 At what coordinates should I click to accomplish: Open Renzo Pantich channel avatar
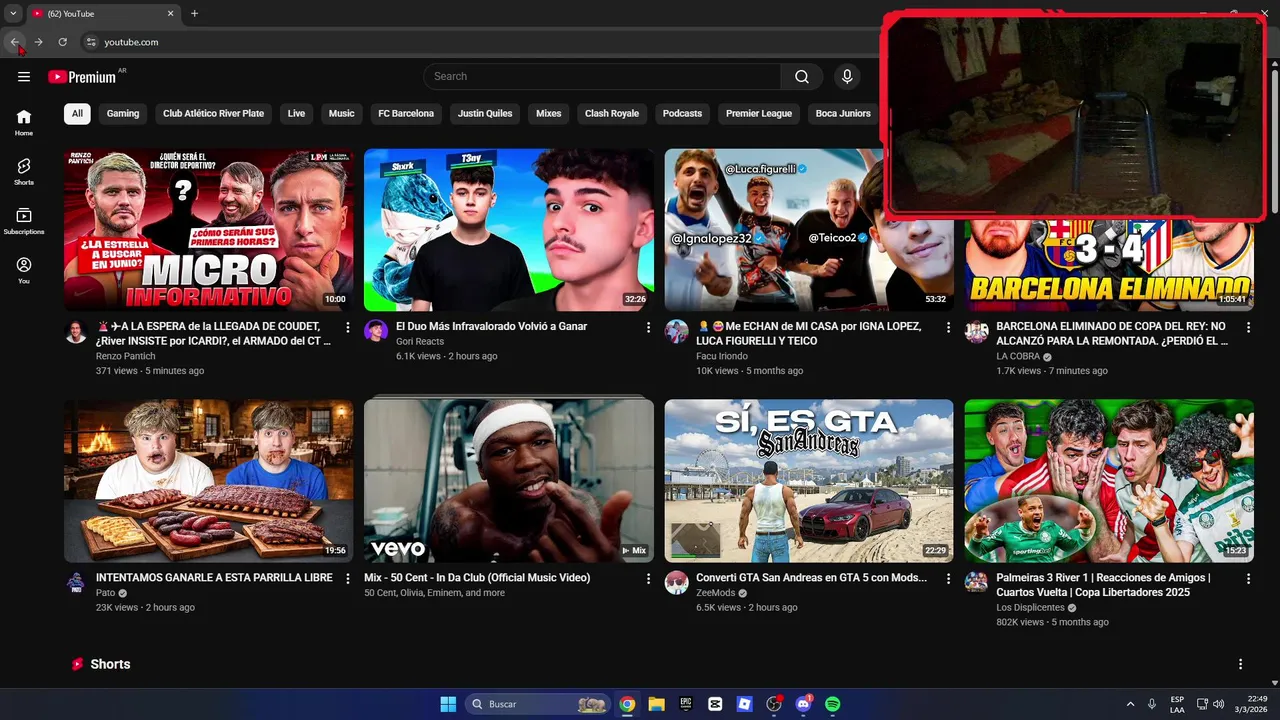(76, 332)
